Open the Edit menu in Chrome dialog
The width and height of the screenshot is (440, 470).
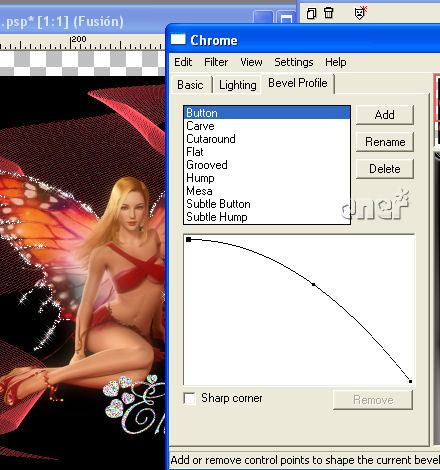[183, 62]
